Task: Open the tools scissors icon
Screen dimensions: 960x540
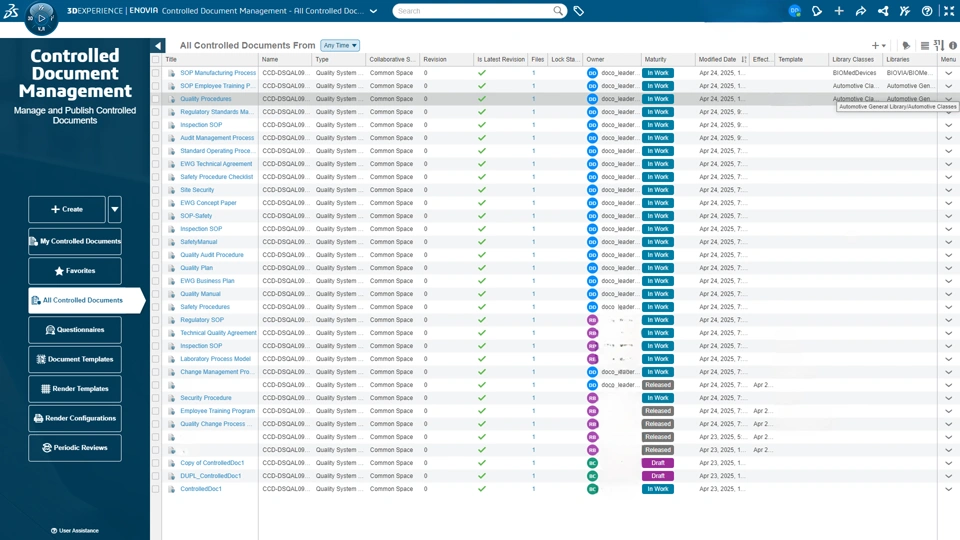Action: pos(905,11)
